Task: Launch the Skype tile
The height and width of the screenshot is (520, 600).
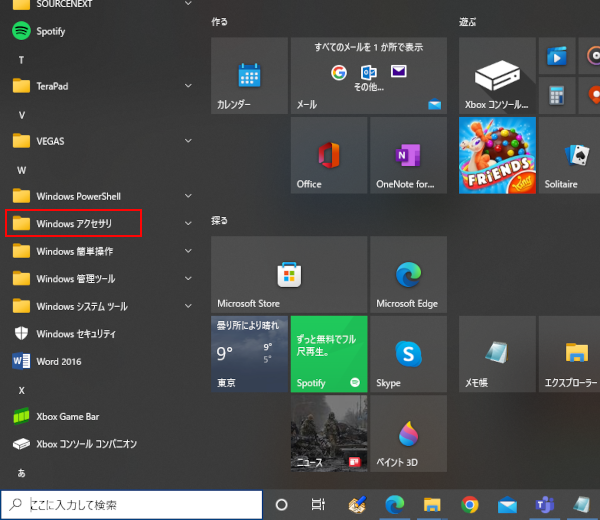Action: (409, 354)
